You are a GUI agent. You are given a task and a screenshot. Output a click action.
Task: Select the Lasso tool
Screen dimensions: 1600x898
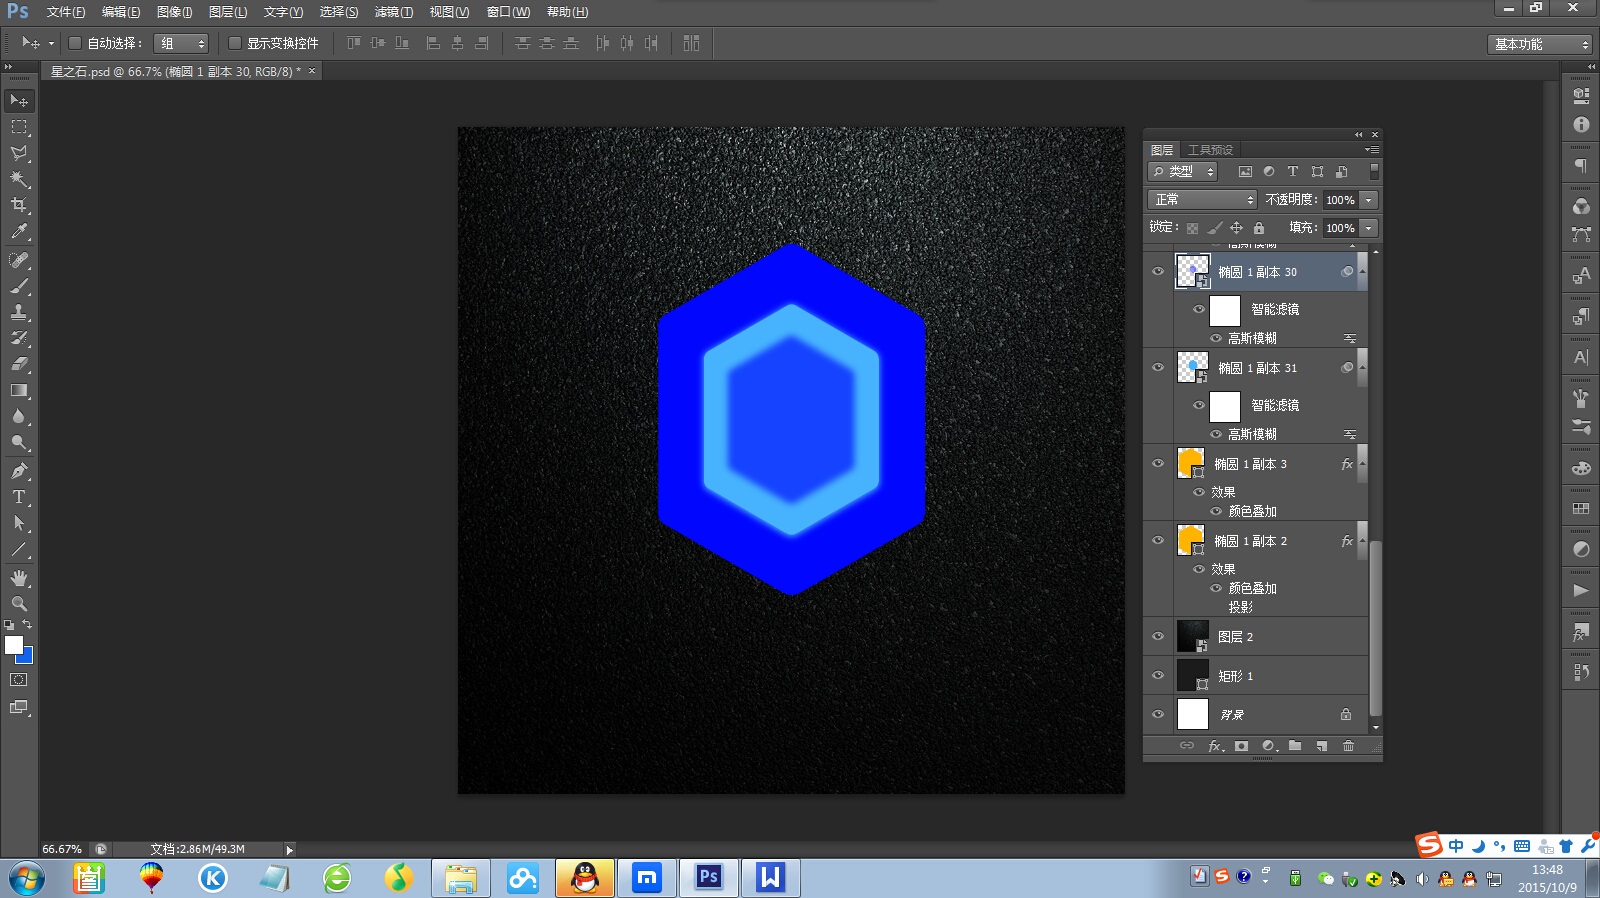[x=19, y=153]
